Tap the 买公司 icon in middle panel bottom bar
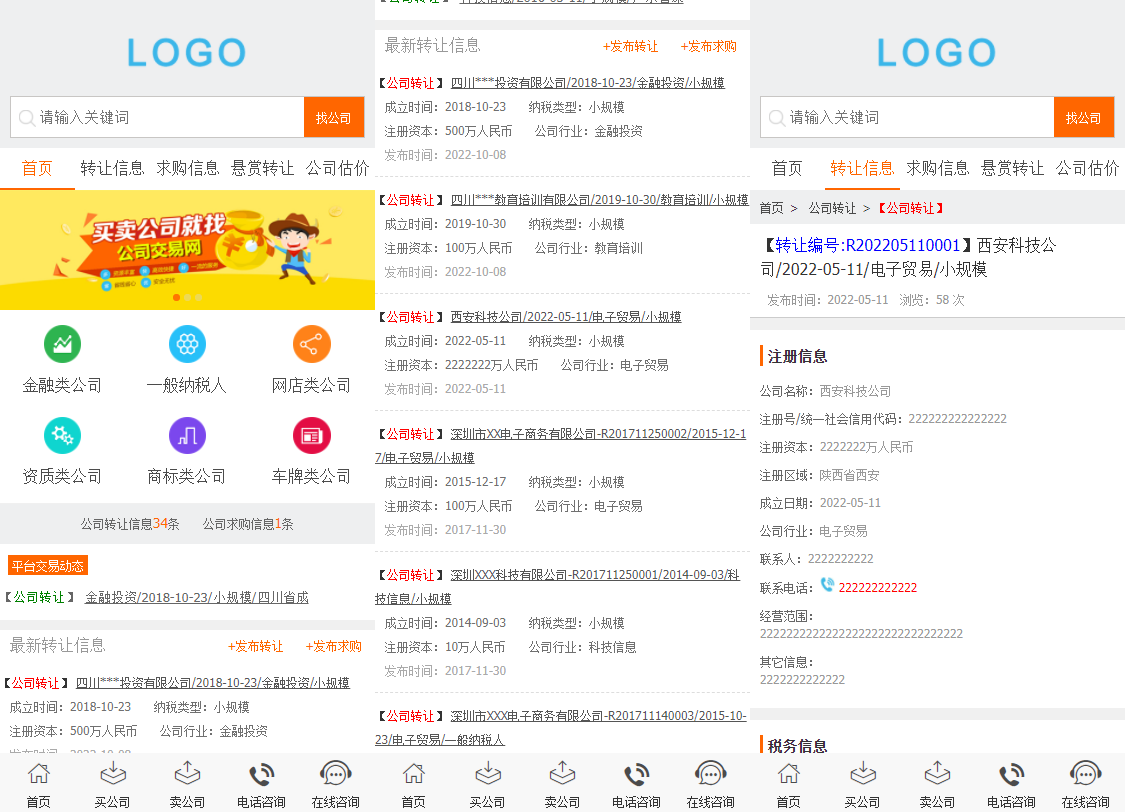 pos(488,774)
